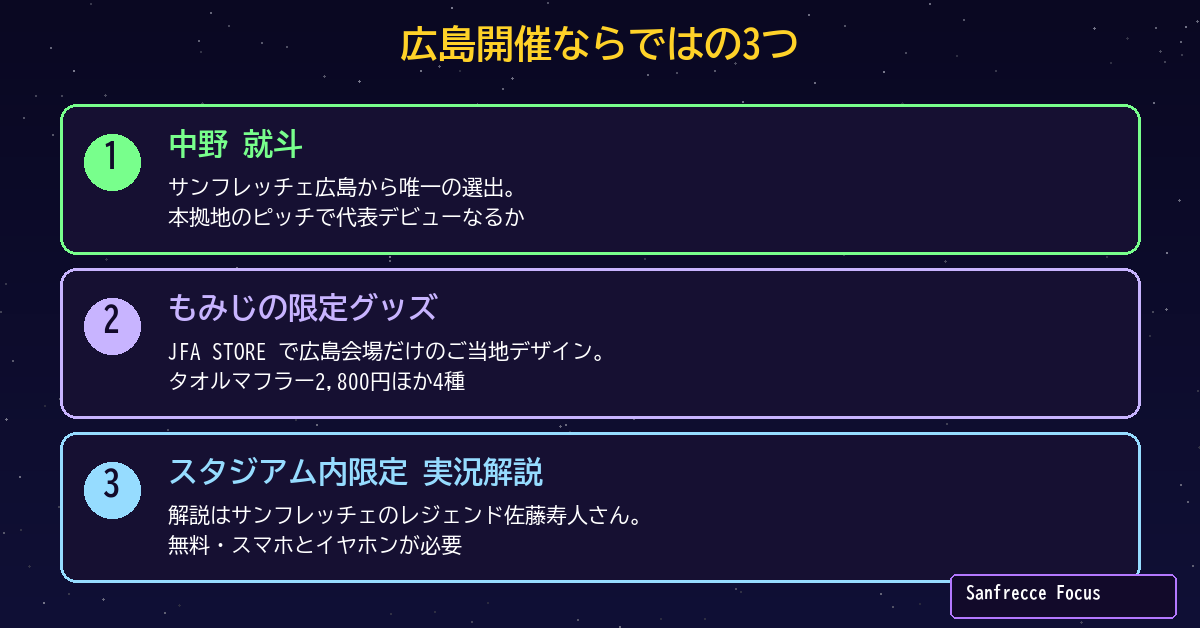This screenshot has width=1200, height=628.
Task: Click the line mentioning 佐藤寿人さん
Action: pos(404,517)
